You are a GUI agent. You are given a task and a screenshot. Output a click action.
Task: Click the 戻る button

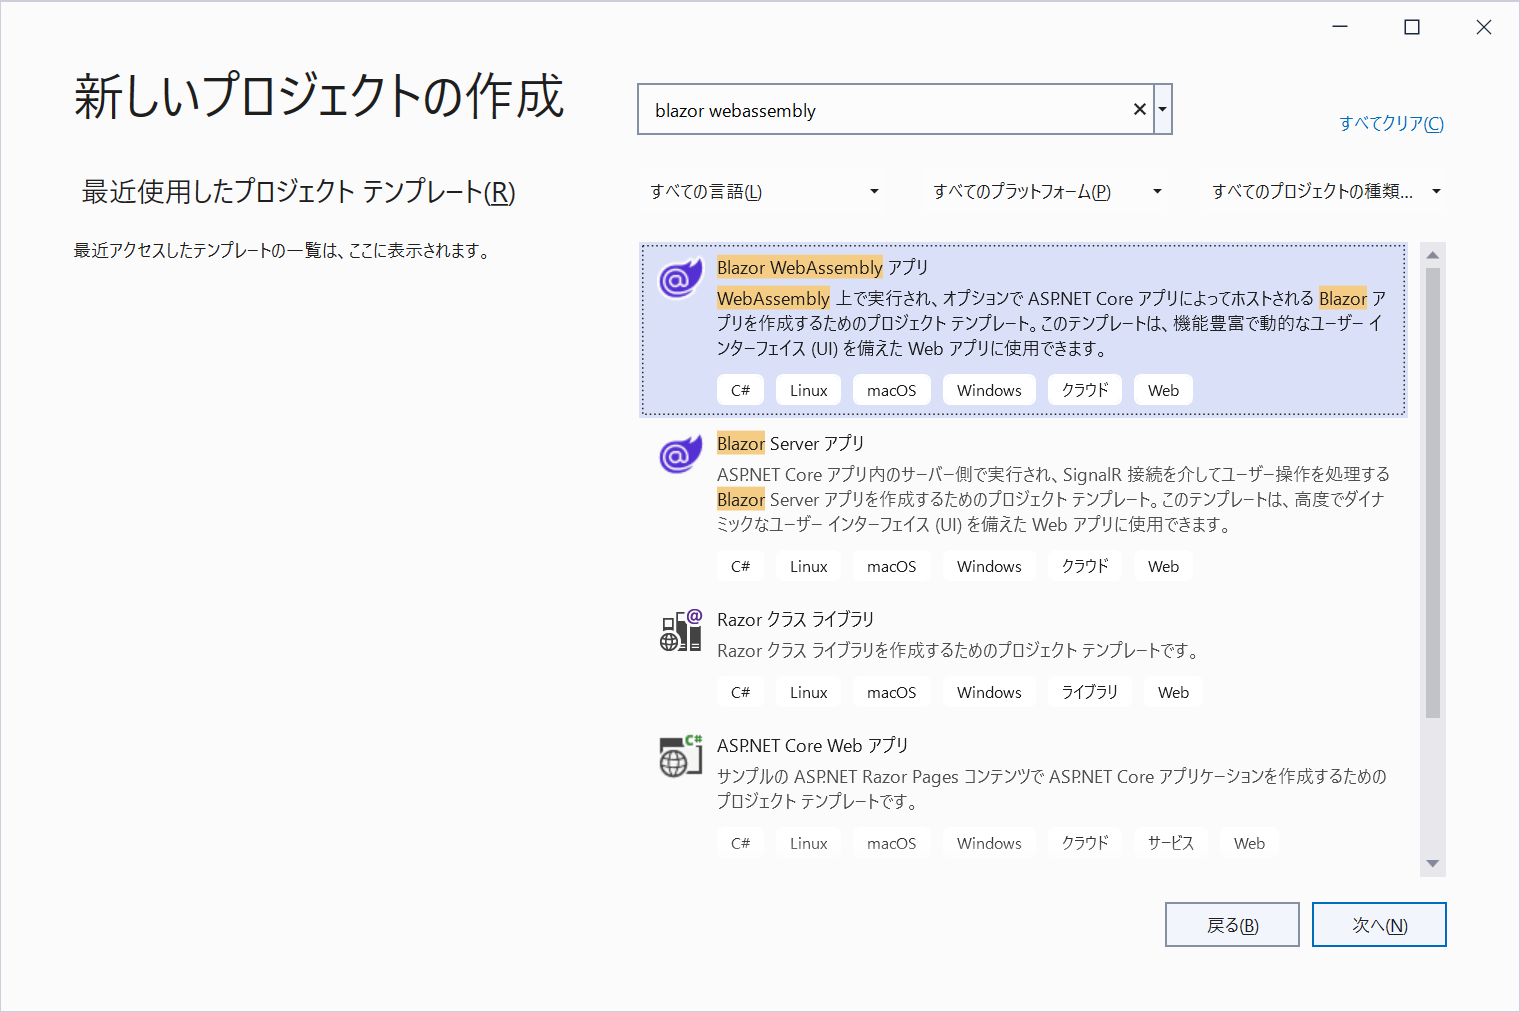1232,924
